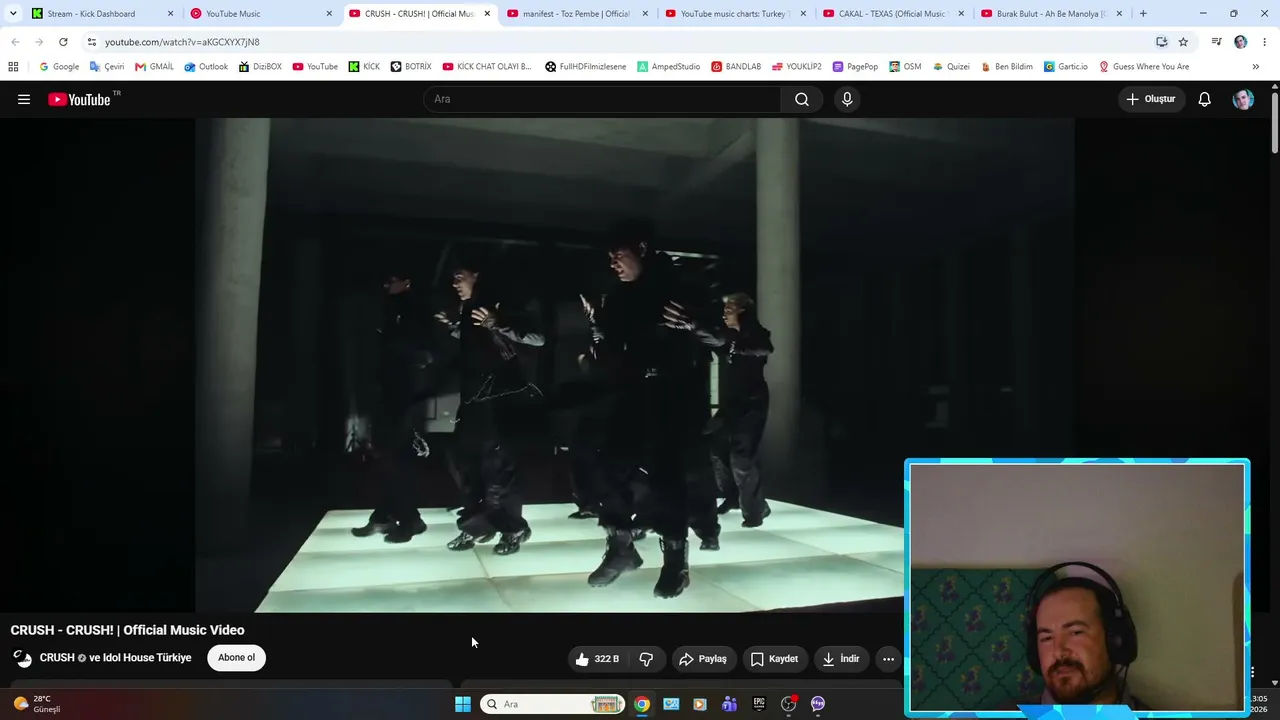The height and width of the screenshot is (720, 1280).
Task: Open media controls in Chrome toolbar
Action: (x=1216, y=42)
